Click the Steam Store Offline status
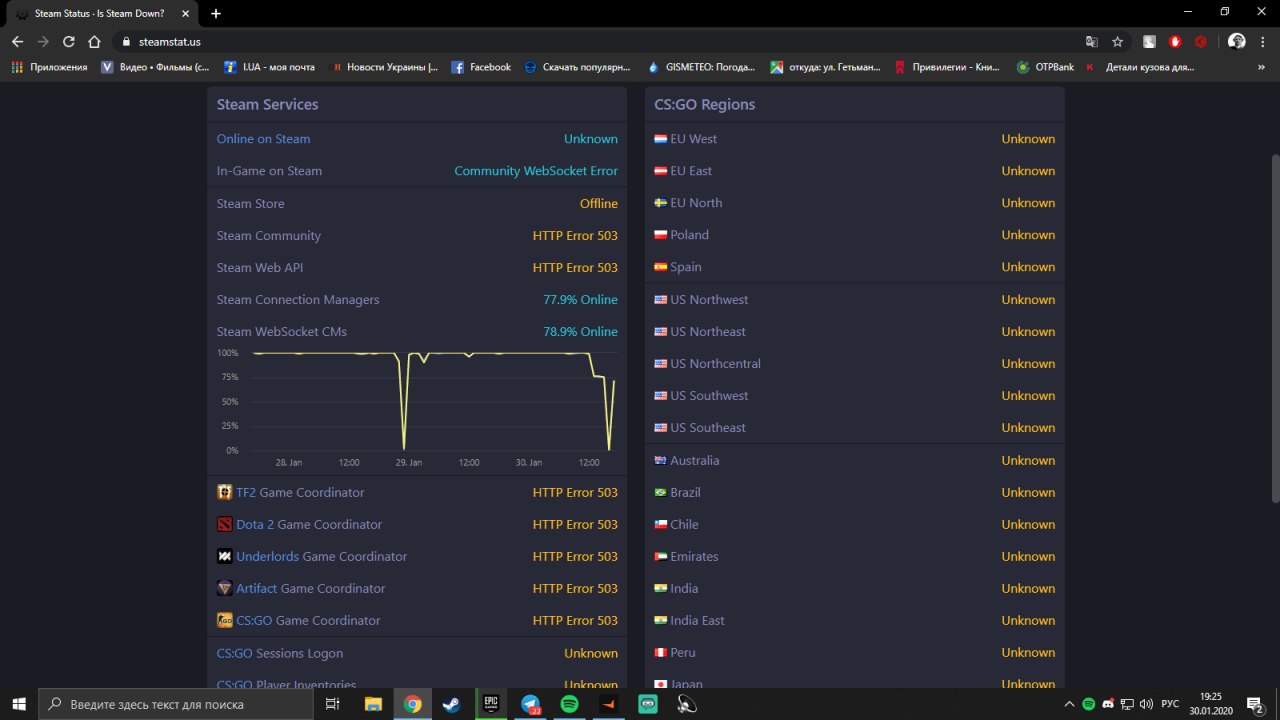 point(599,203)
